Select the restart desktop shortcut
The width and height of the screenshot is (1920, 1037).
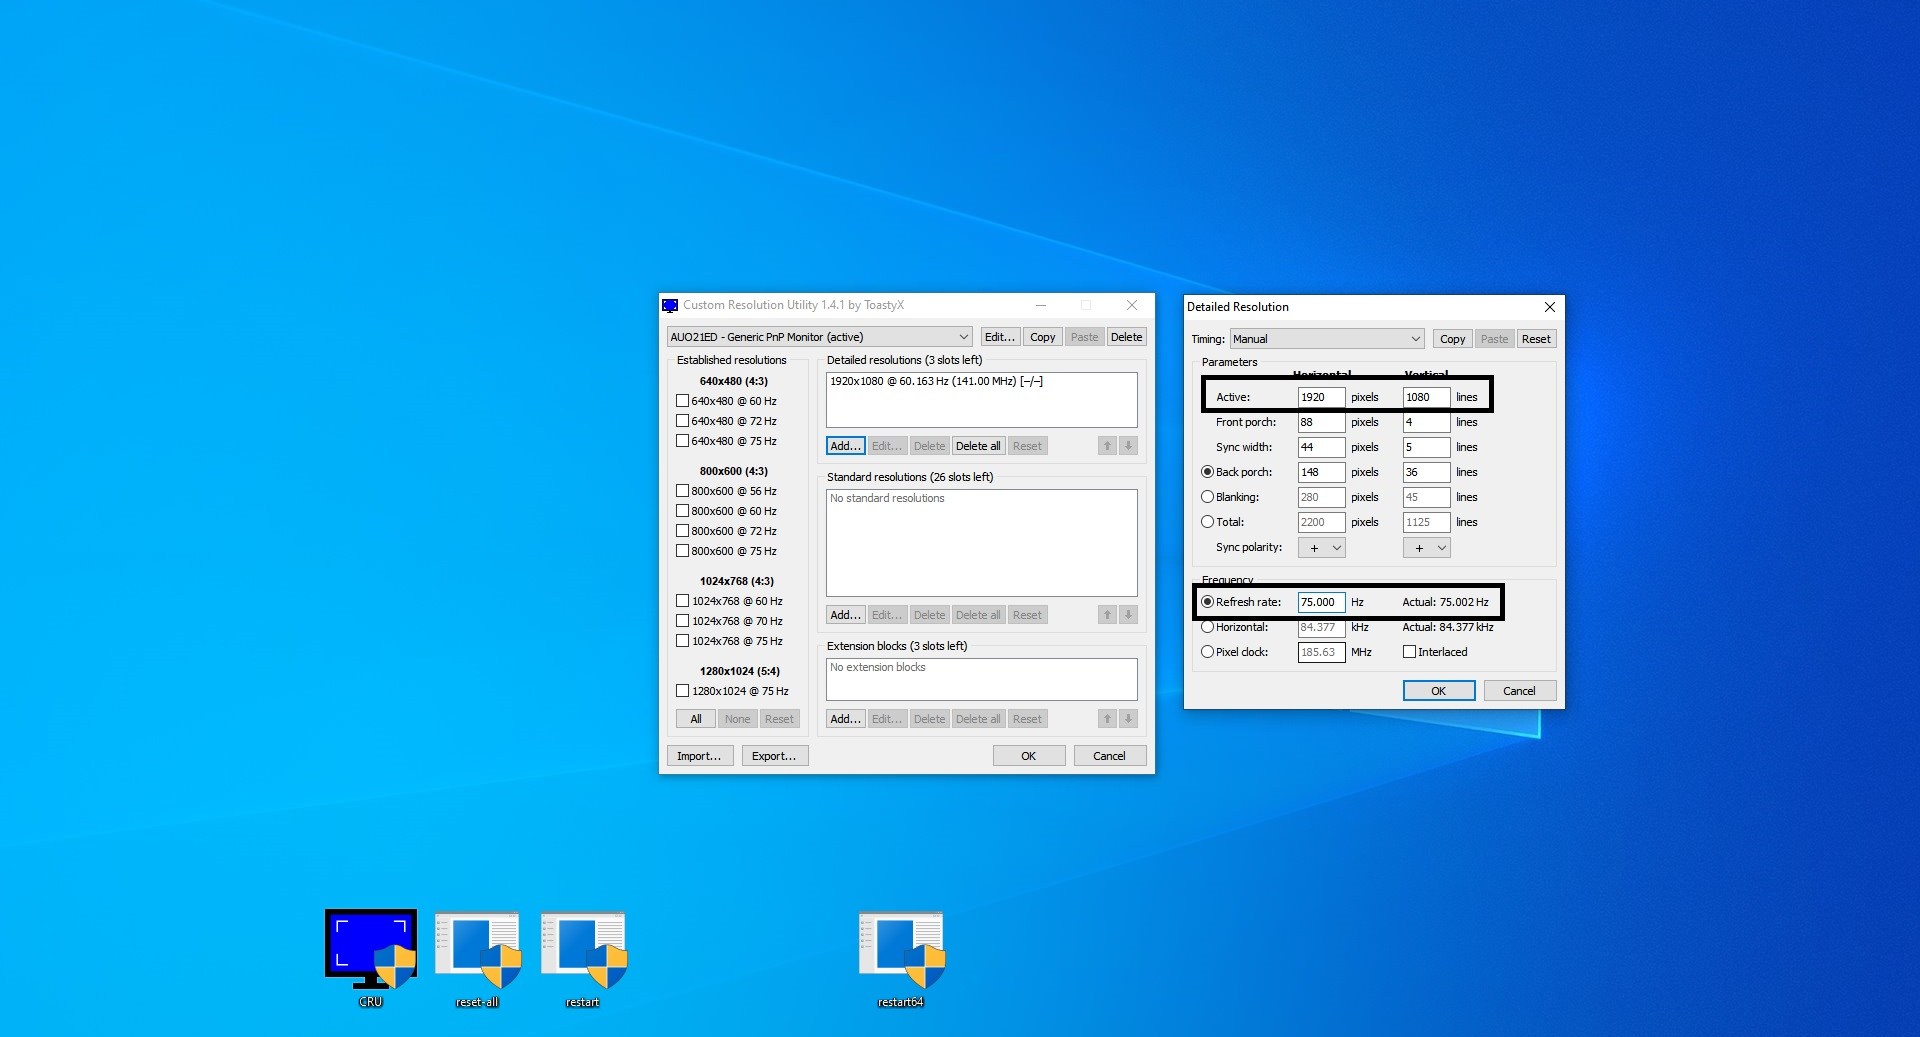click(583, 950)
